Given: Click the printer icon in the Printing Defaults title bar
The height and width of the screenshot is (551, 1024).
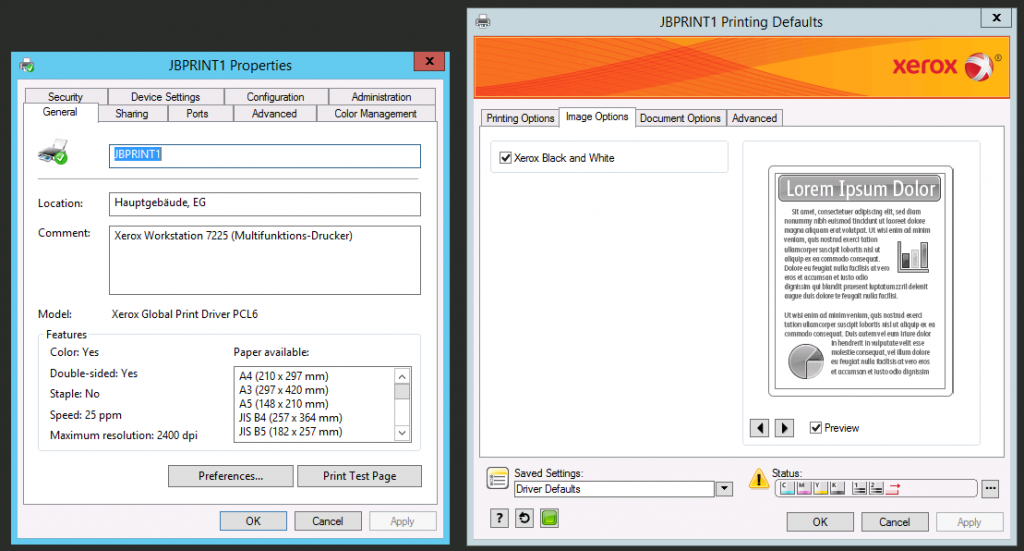Looking at the screenshot, I should click(x=483, y=22).
